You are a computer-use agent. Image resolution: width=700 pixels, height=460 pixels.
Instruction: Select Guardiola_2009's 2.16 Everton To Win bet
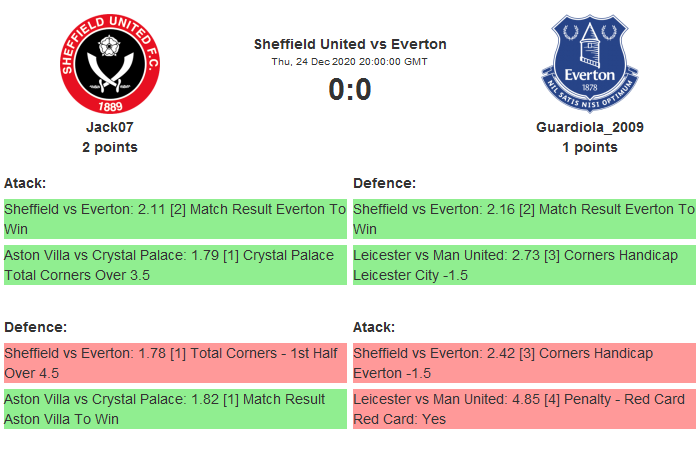pos(524,219)
